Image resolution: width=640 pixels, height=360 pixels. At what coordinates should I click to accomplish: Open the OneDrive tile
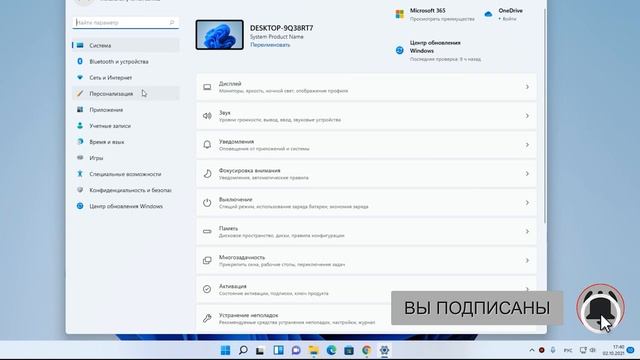click(x=504, y=14)
